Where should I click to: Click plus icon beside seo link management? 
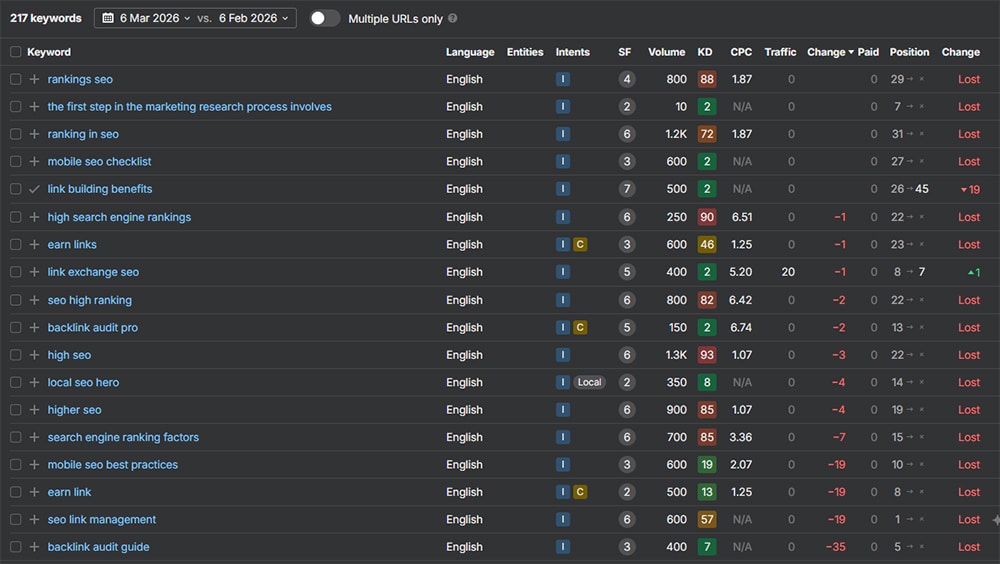click(34, 519)
